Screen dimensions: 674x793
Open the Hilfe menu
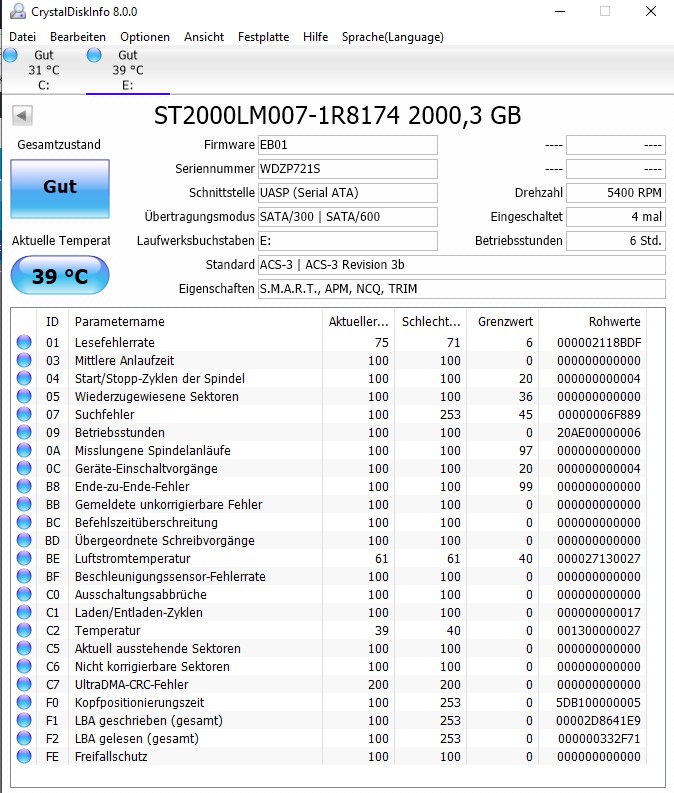(x=316, y=37)
